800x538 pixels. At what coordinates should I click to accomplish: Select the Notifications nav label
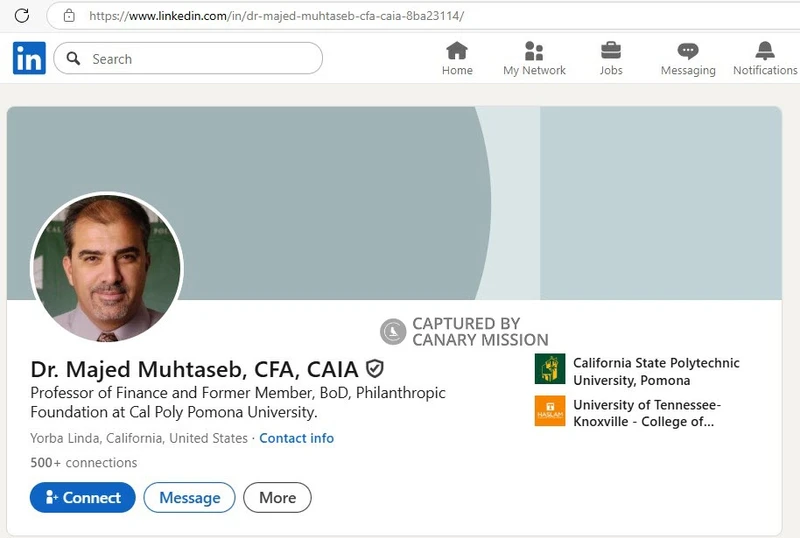[x=765, y=70]
